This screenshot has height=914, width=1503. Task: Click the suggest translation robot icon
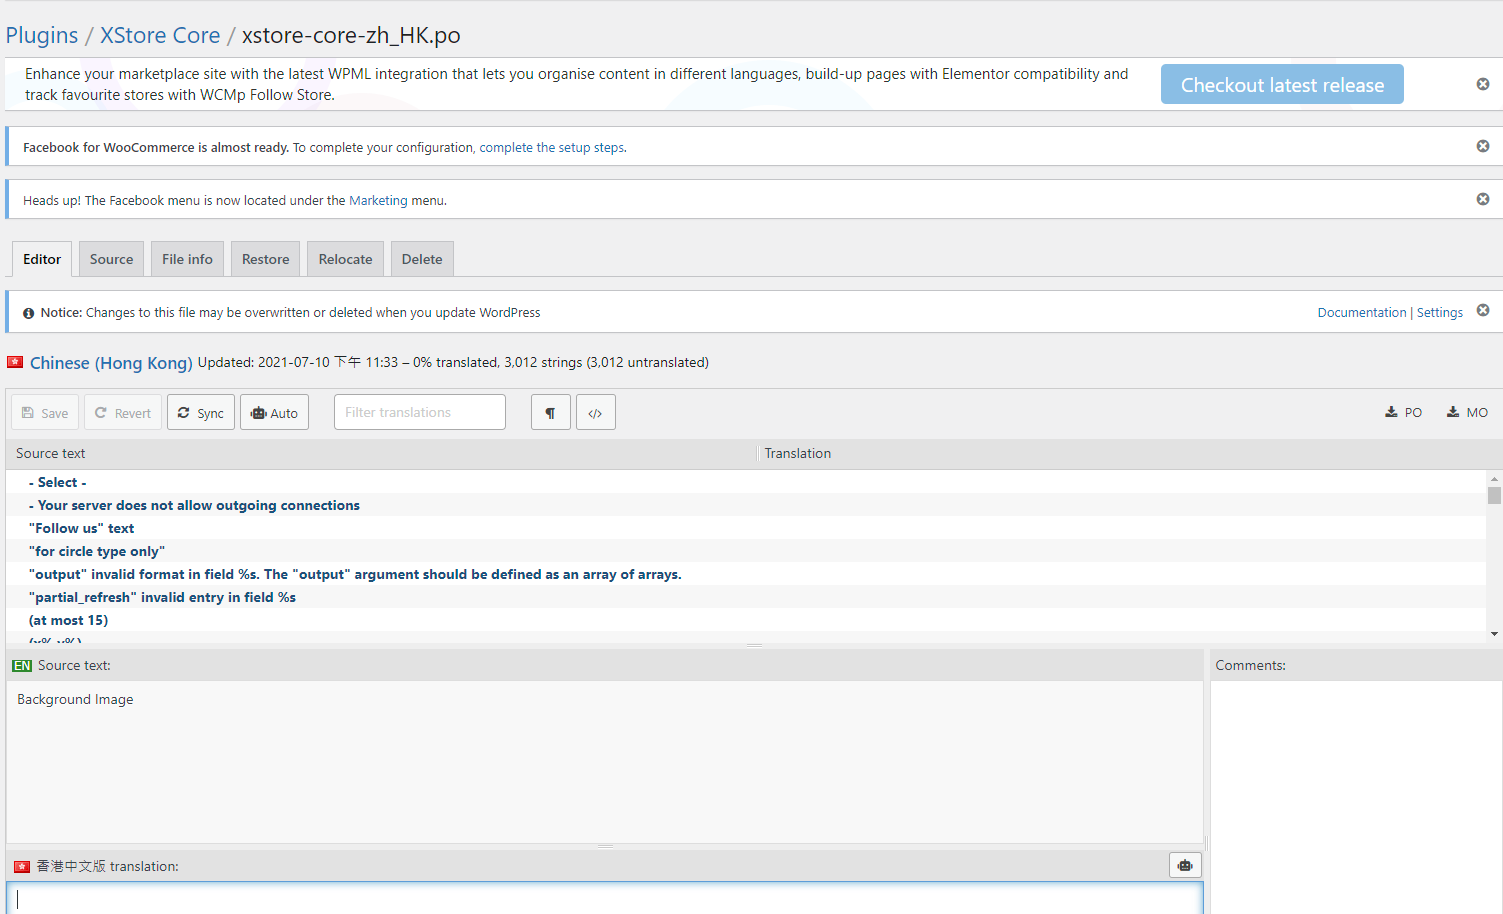1185,866
